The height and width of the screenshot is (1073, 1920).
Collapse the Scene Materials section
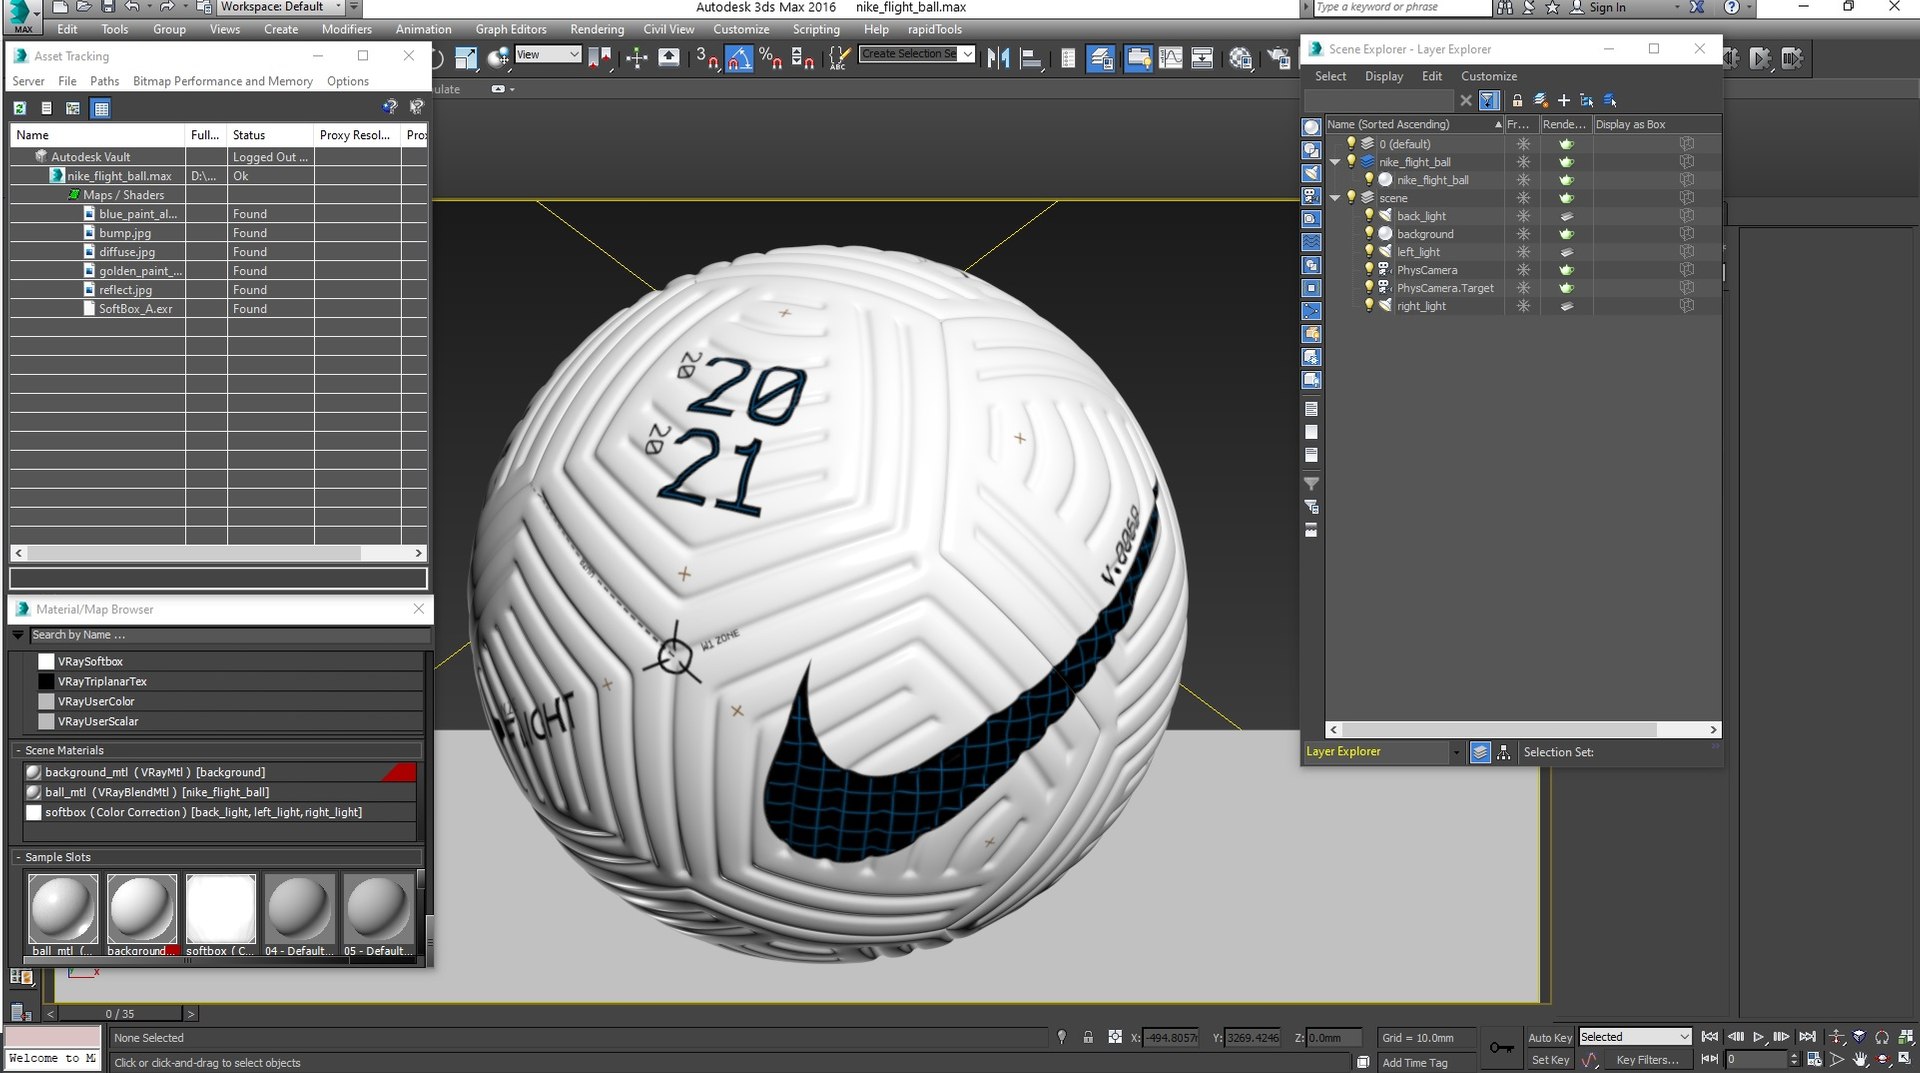pyautogui.click(x=18, y=750)
